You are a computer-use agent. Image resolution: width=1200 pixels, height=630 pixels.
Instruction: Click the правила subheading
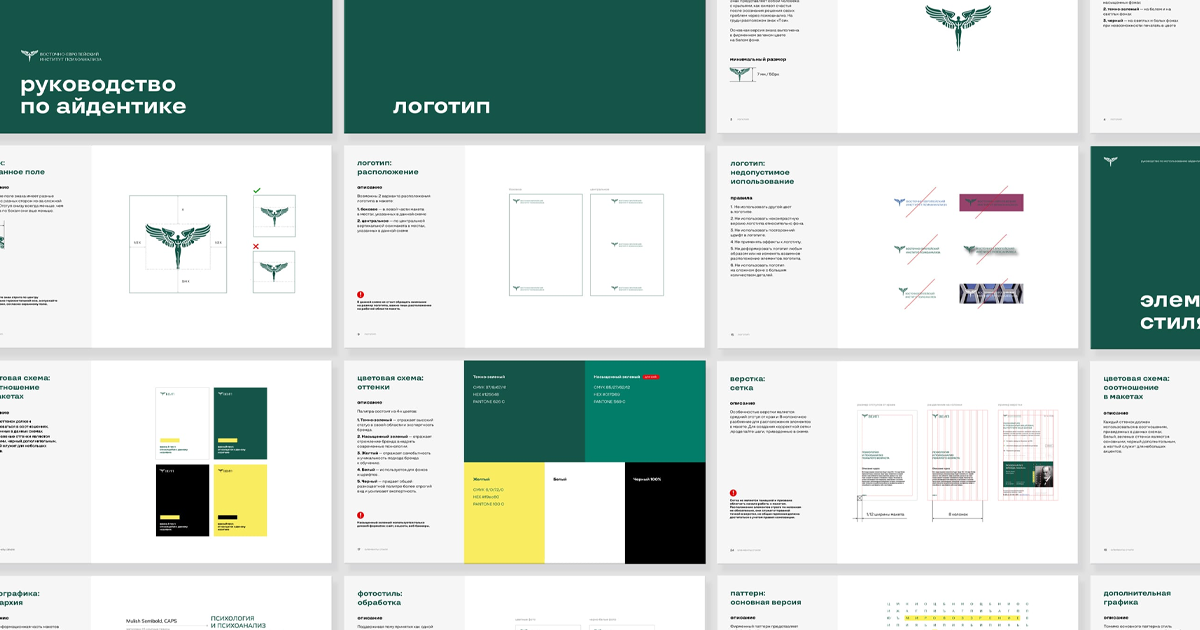742,196
